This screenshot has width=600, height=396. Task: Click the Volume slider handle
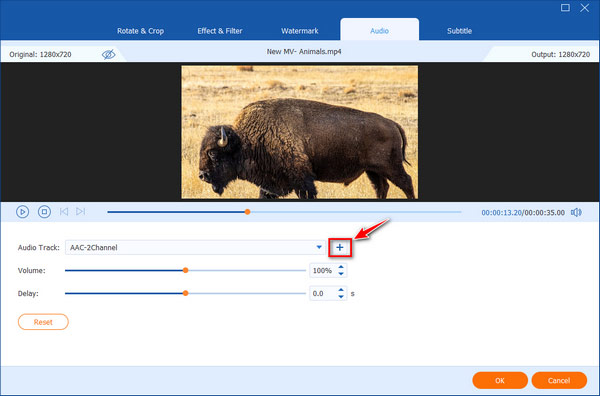click(x=186, y=271)
